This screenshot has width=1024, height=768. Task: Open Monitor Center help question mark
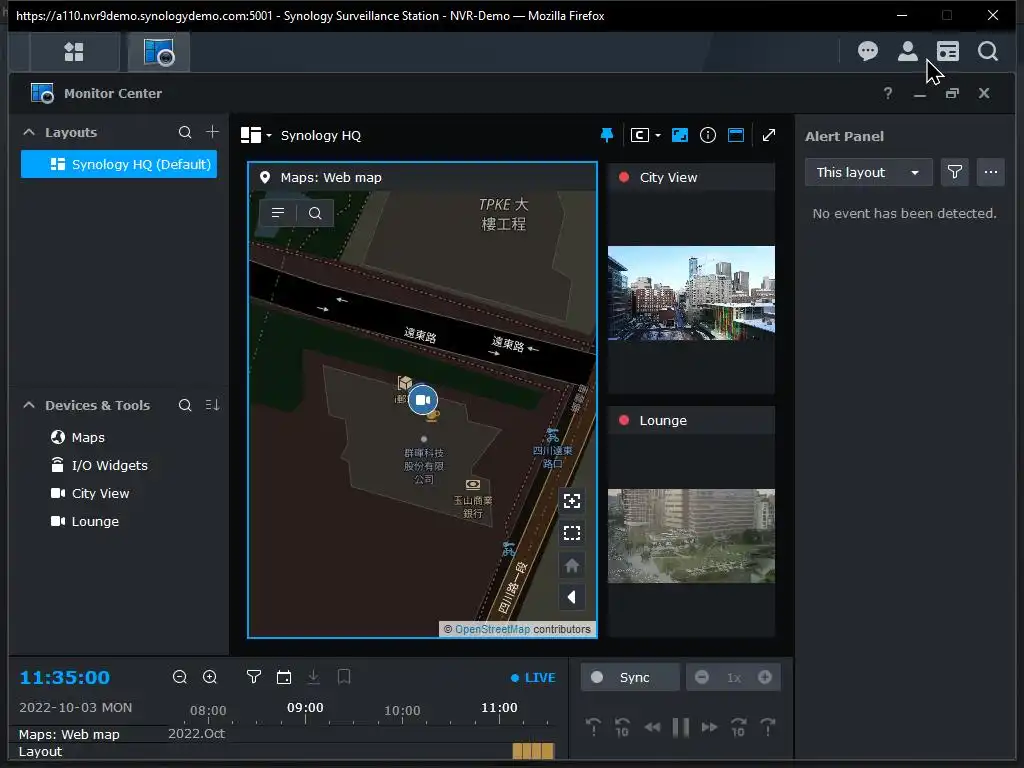[888, 93]
